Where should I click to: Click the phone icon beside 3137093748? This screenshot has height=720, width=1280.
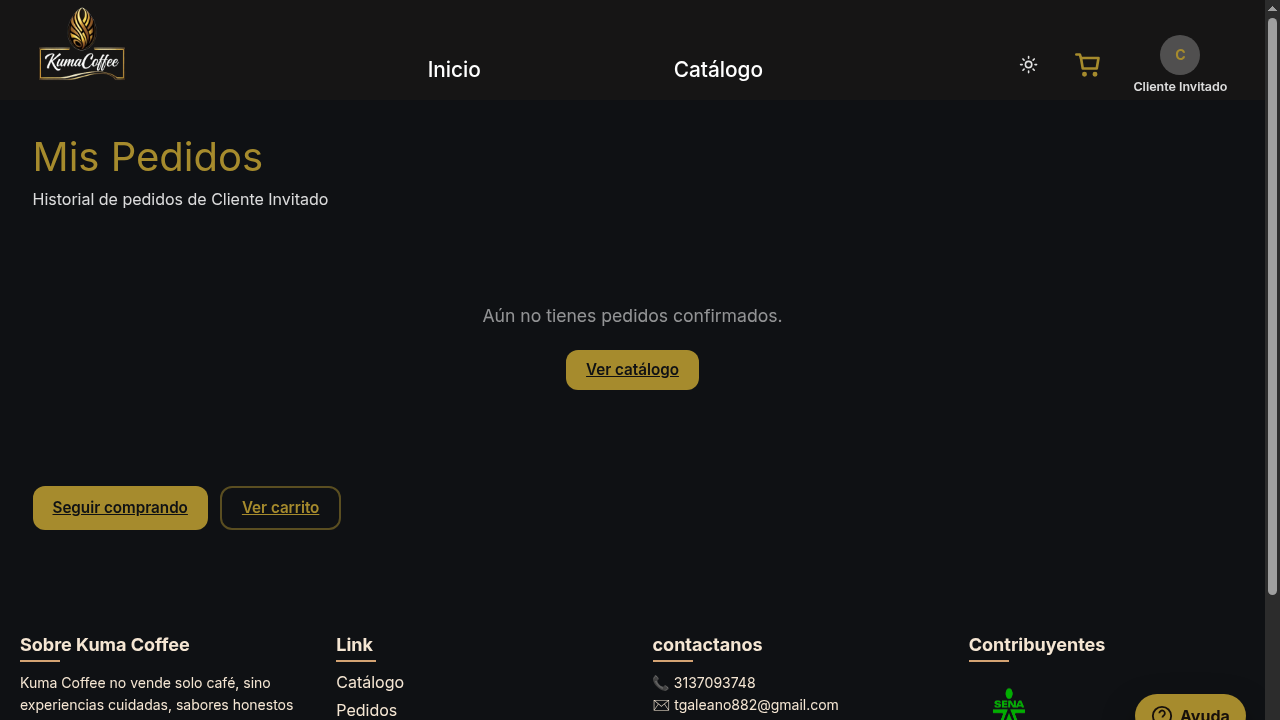coord(661,683)
